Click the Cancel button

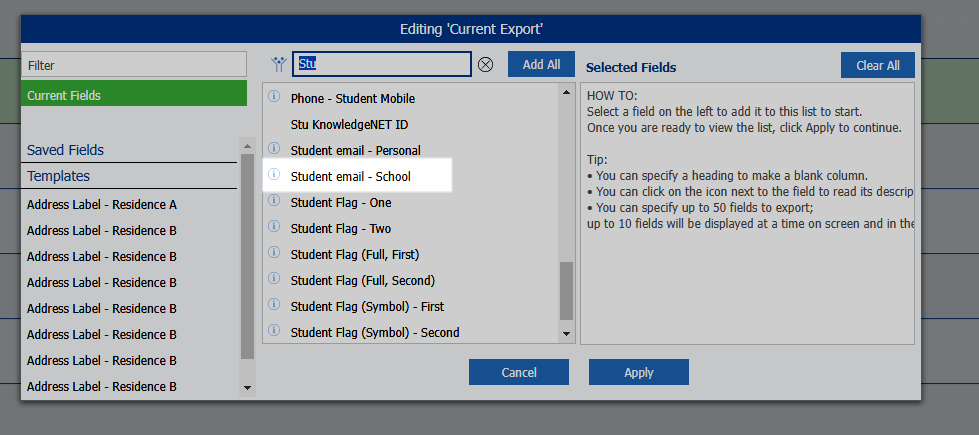tap(519, 372)
